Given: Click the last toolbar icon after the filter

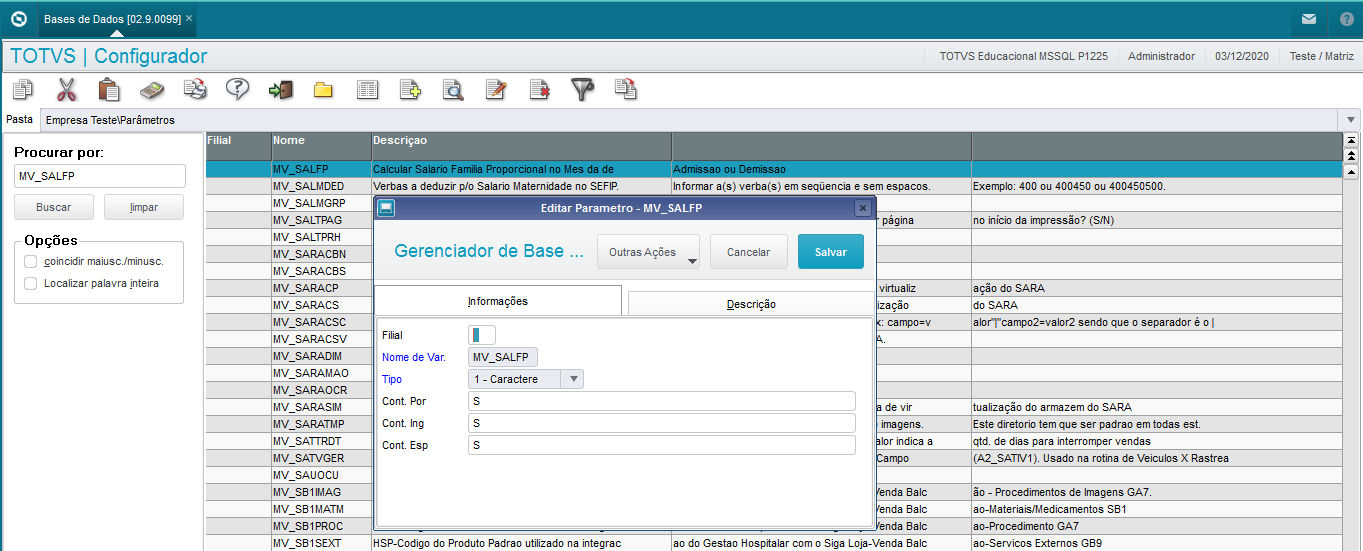Looking at the screenshot, I should (626, 89).
